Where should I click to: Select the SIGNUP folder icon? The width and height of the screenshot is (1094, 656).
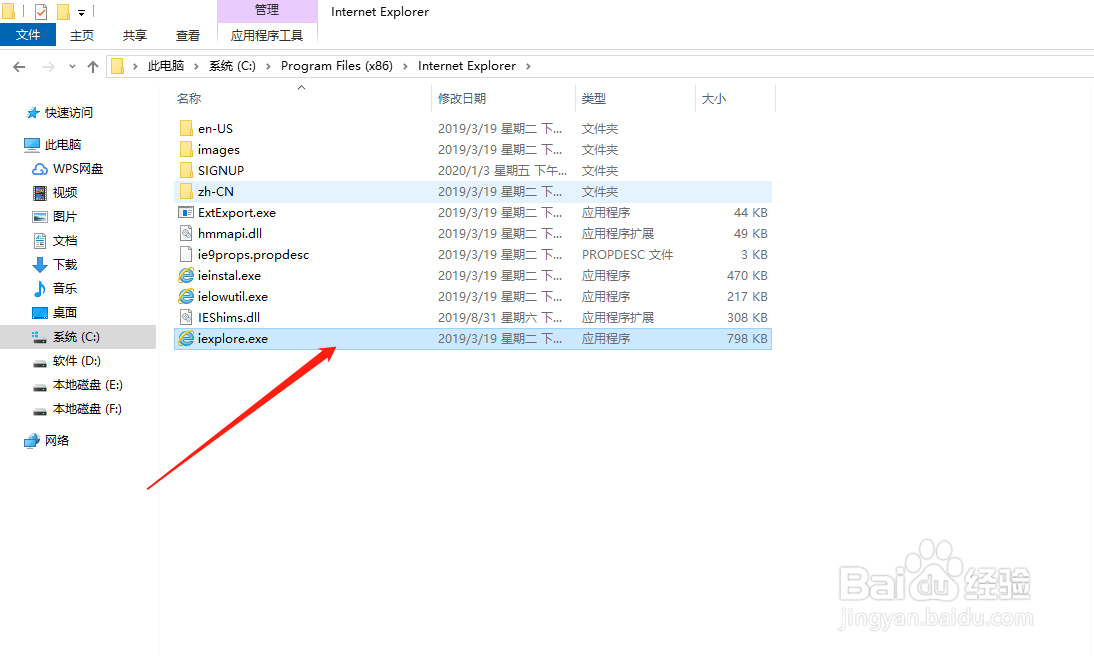pos(186,170)
